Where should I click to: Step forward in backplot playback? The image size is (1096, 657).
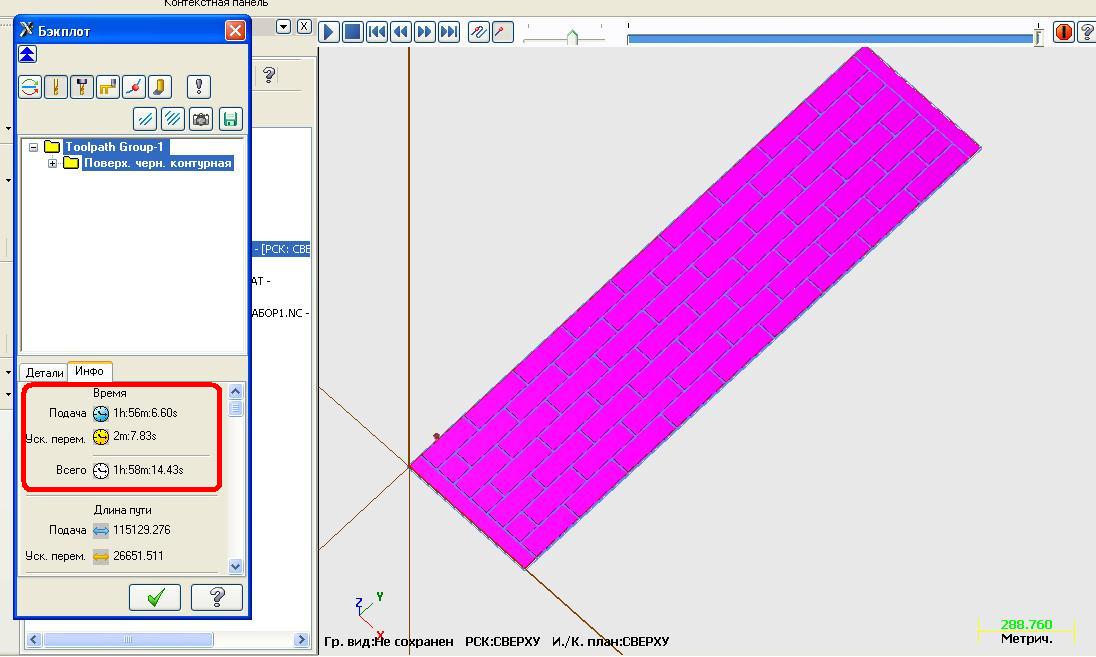(x=424, y=31)
